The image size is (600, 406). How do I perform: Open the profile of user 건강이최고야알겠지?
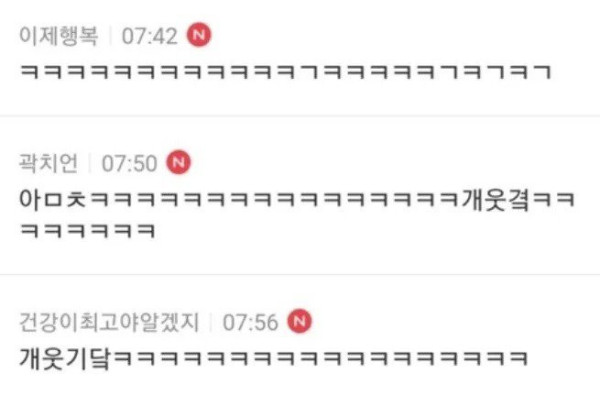point(109,322)
